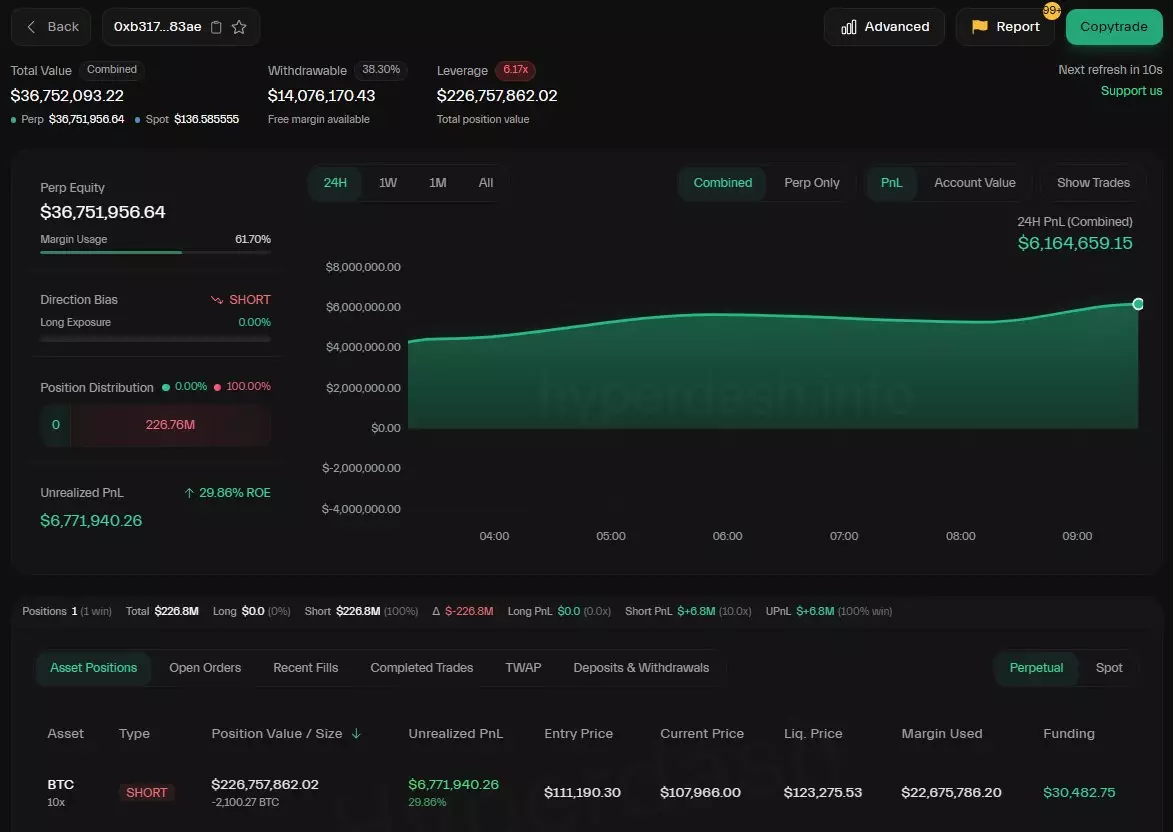Open the Support us link

pyautogui.click(x=1131, y=91)
